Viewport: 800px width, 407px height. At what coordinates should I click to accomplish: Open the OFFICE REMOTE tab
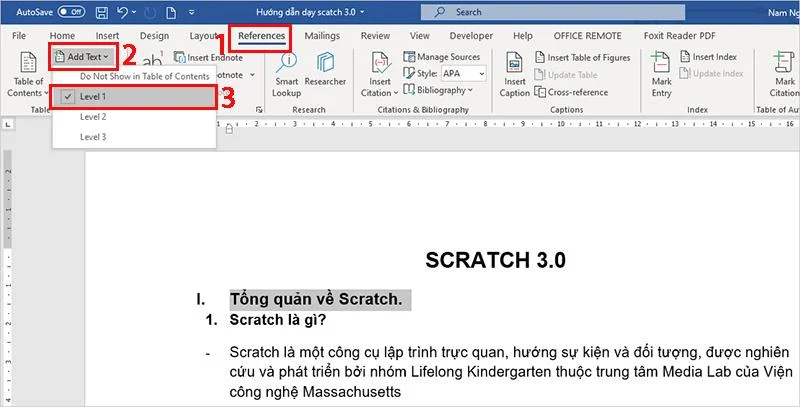[587, 36]
